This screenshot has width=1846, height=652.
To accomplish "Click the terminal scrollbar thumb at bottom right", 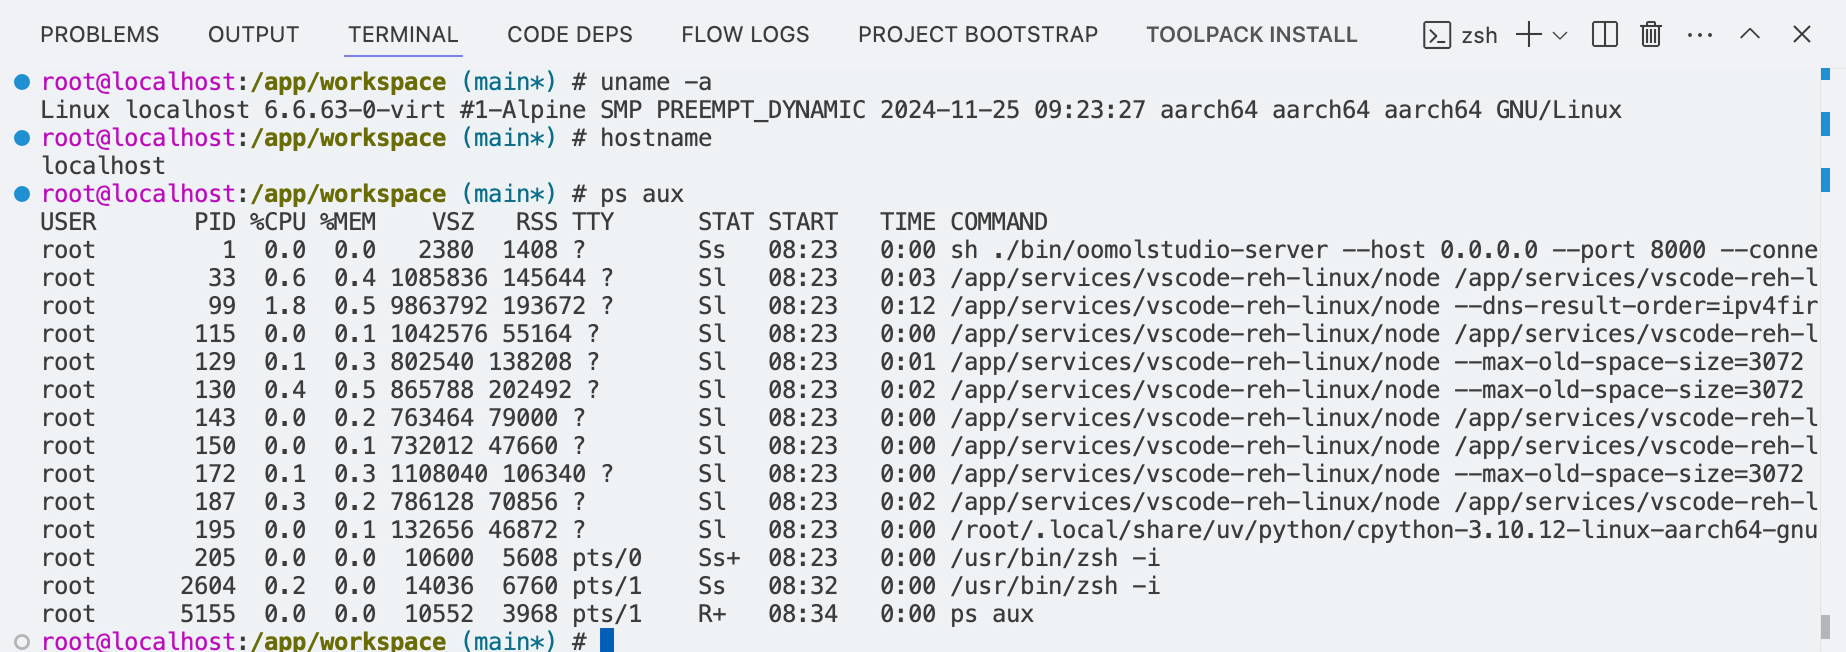I will (1825, 626).
